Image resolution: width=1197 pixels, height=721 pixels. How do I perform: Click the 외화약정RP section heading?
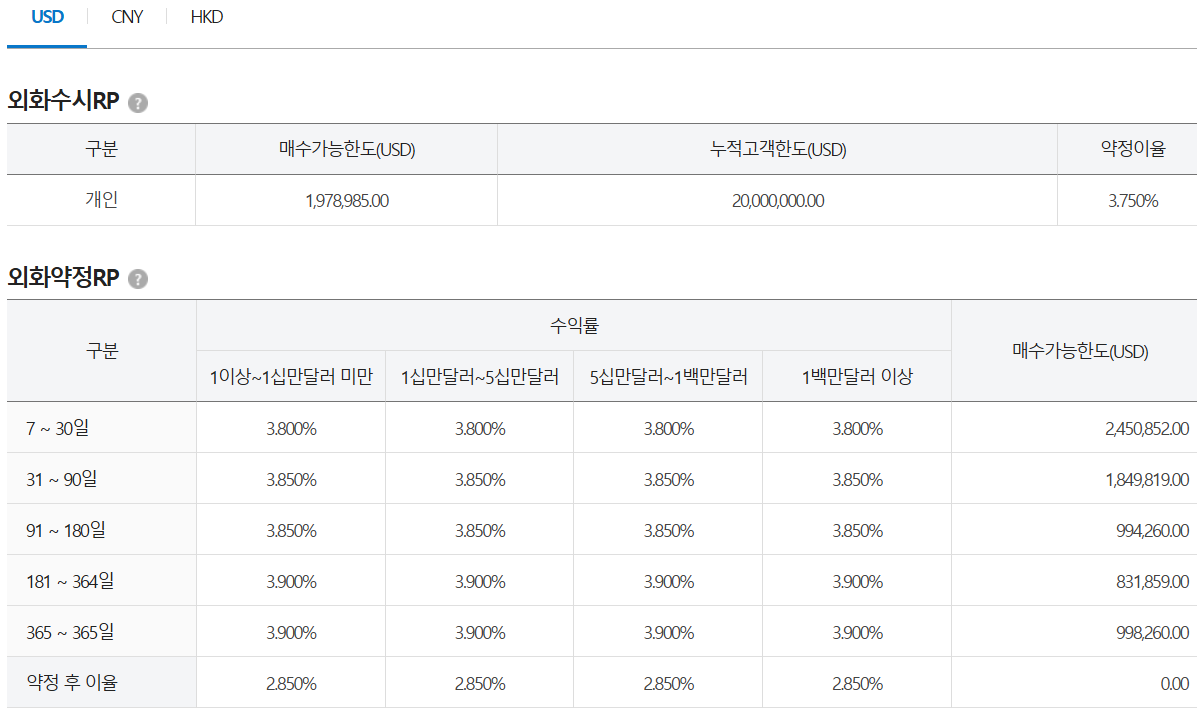click(62, 277)
